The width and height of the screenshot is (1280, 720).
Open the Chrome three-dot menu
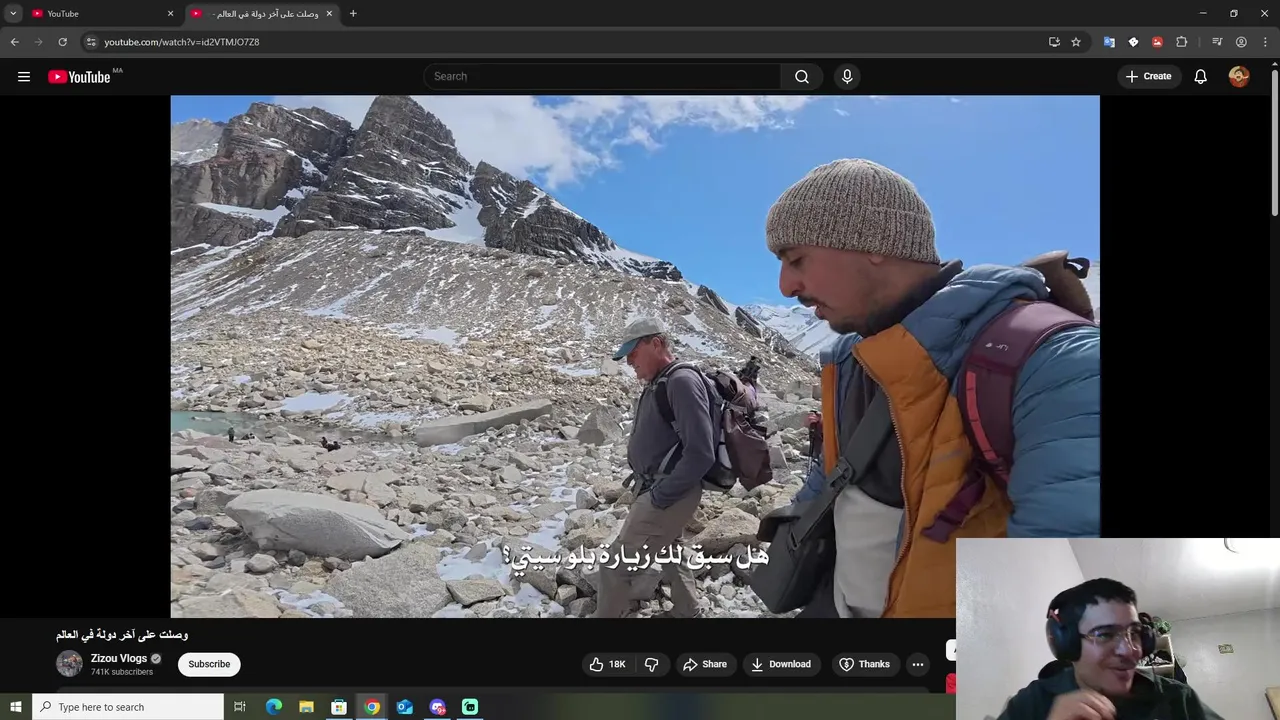click(x=1266, y=42)
